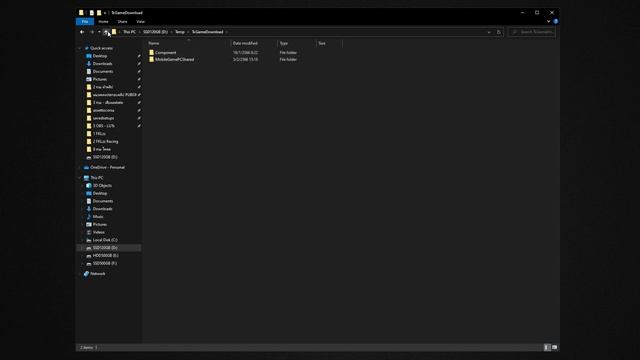Click inside the Search box
The image size is (640, 360).
[532, 32]
